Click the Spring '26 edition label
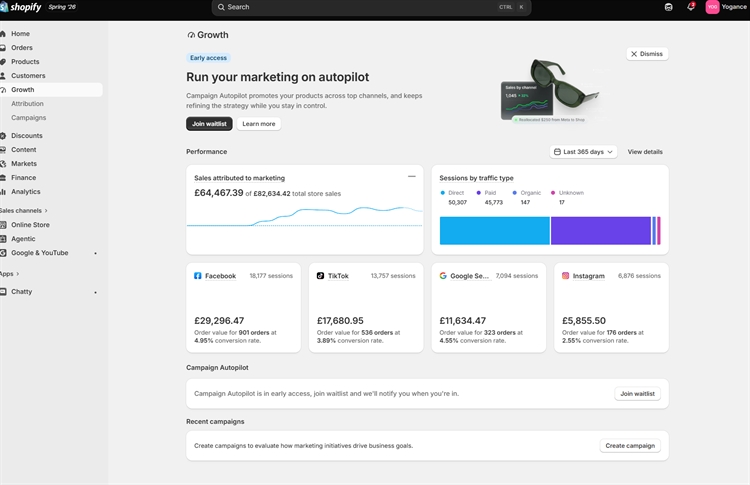Image resolution: width=750 pixels, height=485 pixels. 62,7
